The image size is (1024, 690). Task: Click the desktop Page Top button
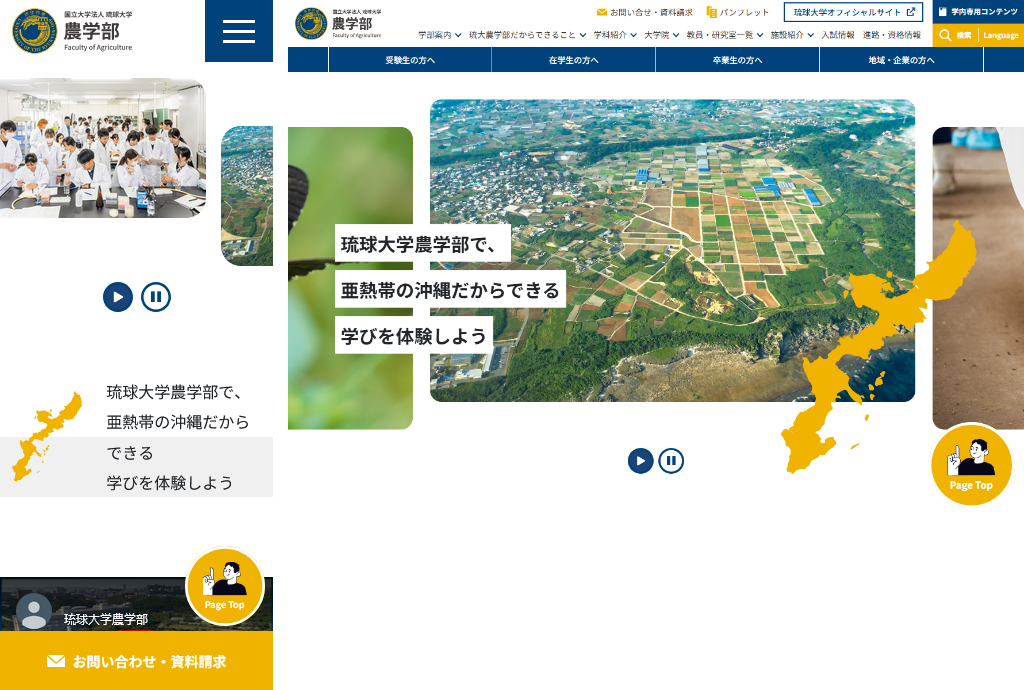click(x=971, y=465)
